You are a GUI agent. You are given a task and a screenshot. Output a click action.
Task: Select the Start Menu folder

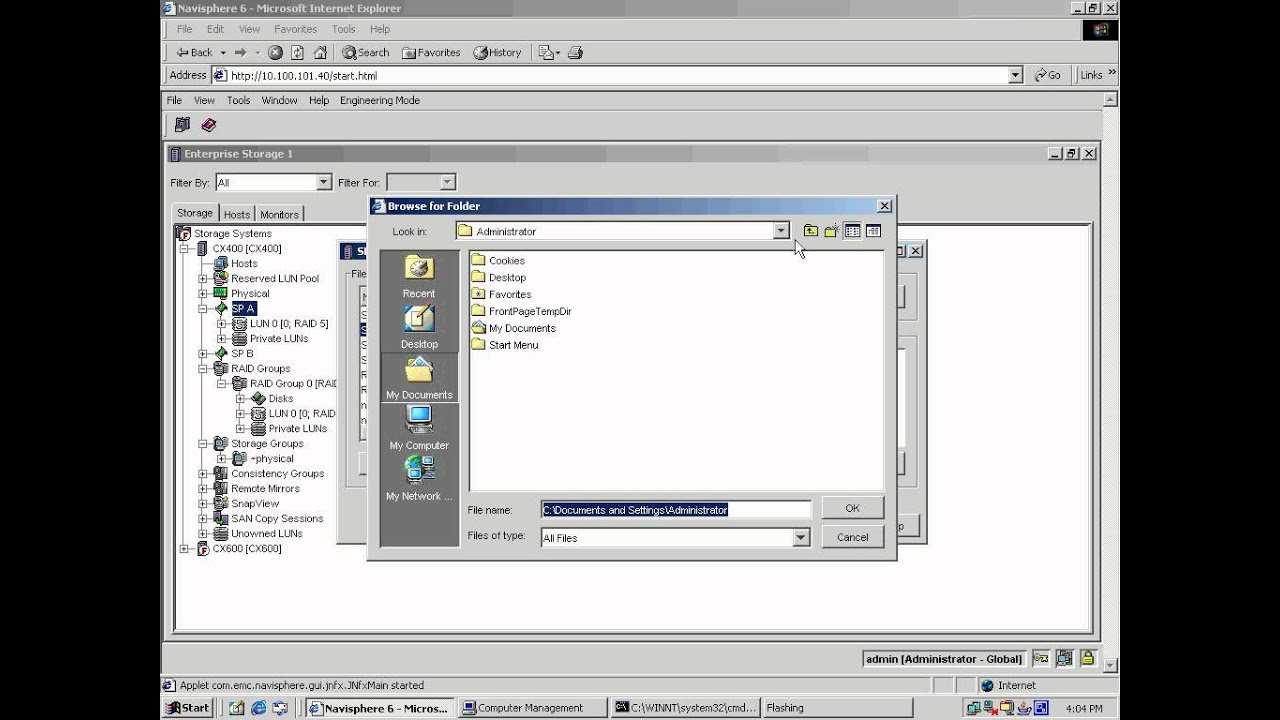pos(505,345)
